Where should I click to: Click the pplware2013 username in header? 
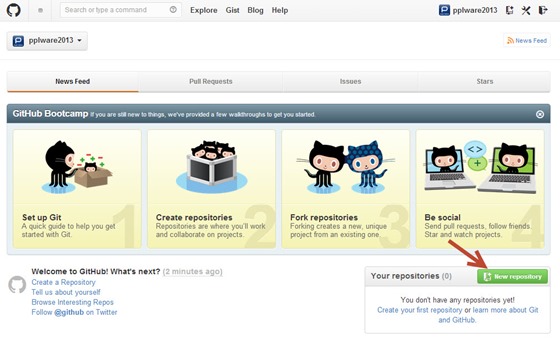pyautogui.click(x=475, y=10)
